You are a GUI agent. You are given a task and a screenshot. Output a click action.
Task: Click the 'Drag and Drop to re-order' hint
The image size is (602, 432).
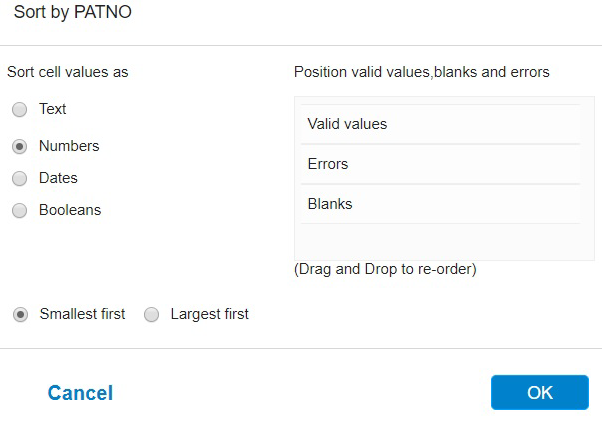point(385,269)
